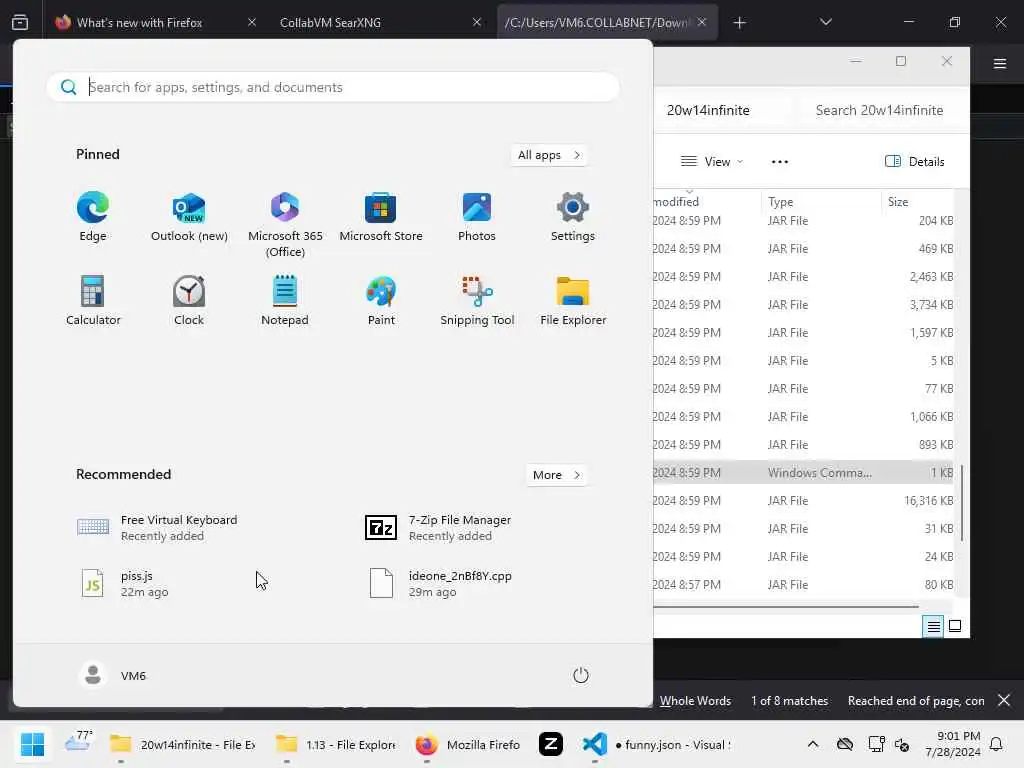Open the weather widget on taskbar
Viewport: 1024px width, 768px height.
click(78, 743)
